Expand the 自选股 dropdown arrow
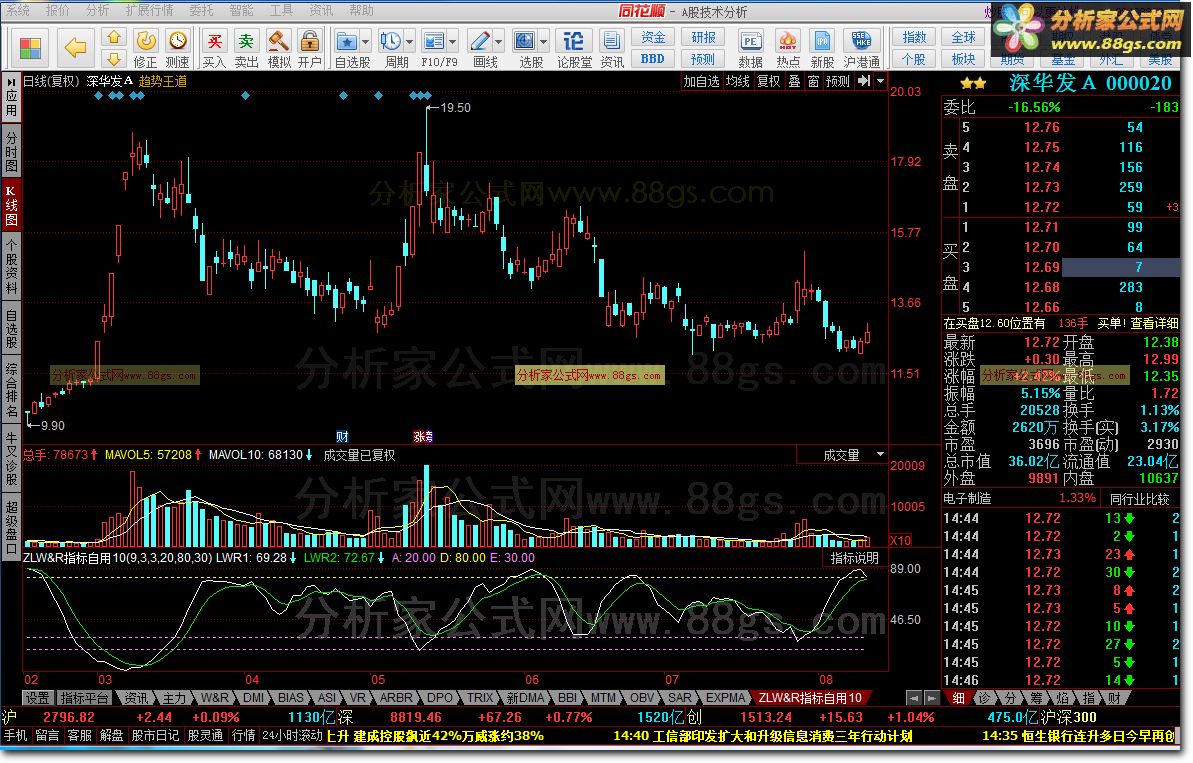The width and height of the screenshot is (1193, 763). click(x=366, y=40)
